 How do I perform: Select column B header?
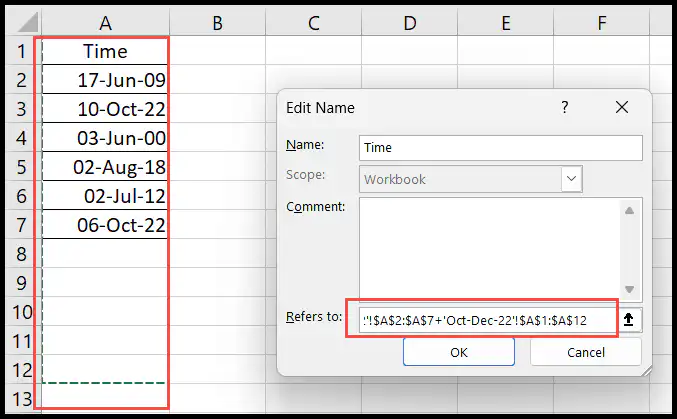(218, 22)
